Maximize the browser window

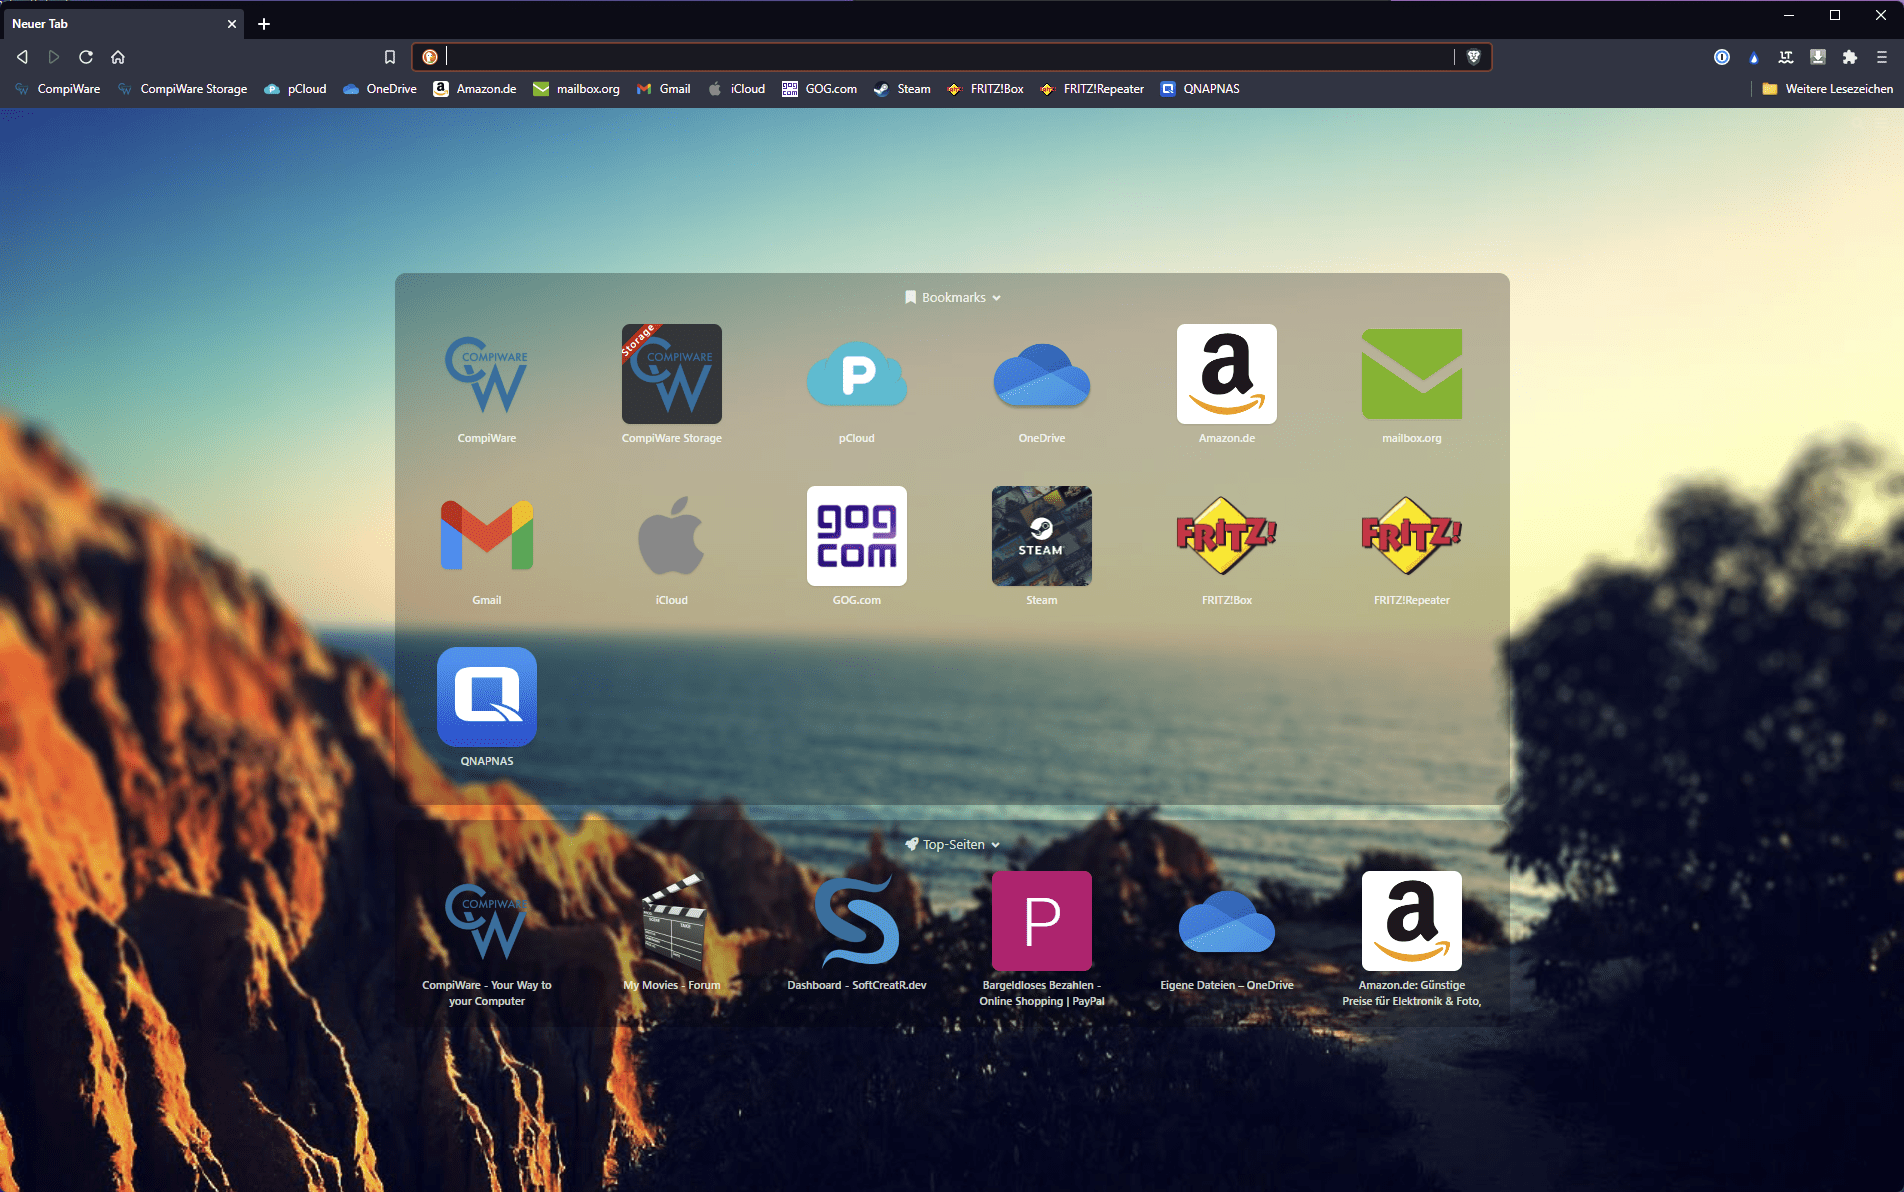pos(1835,15)
